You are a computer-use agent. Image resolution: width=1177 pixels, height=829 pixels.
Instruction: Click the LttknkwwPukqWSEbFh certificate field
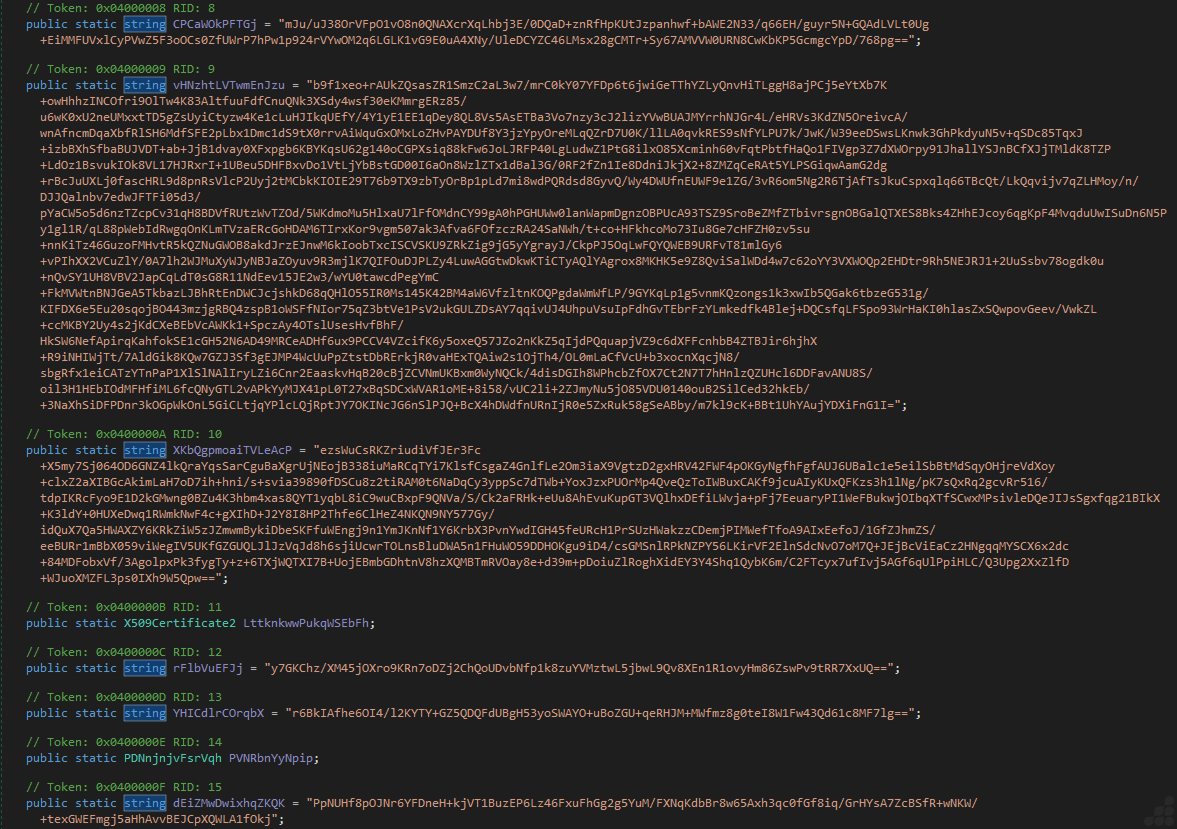point(308,623)
